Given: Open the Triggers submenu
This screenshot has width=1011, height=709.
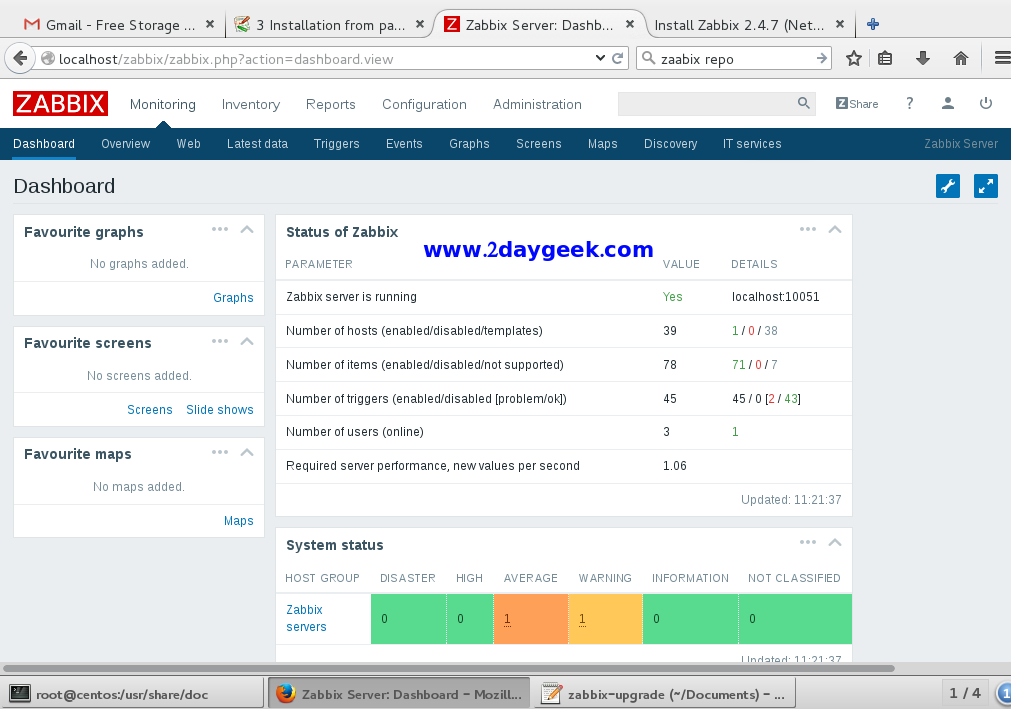Looking at the screenshot, I should tap(337, 144).
